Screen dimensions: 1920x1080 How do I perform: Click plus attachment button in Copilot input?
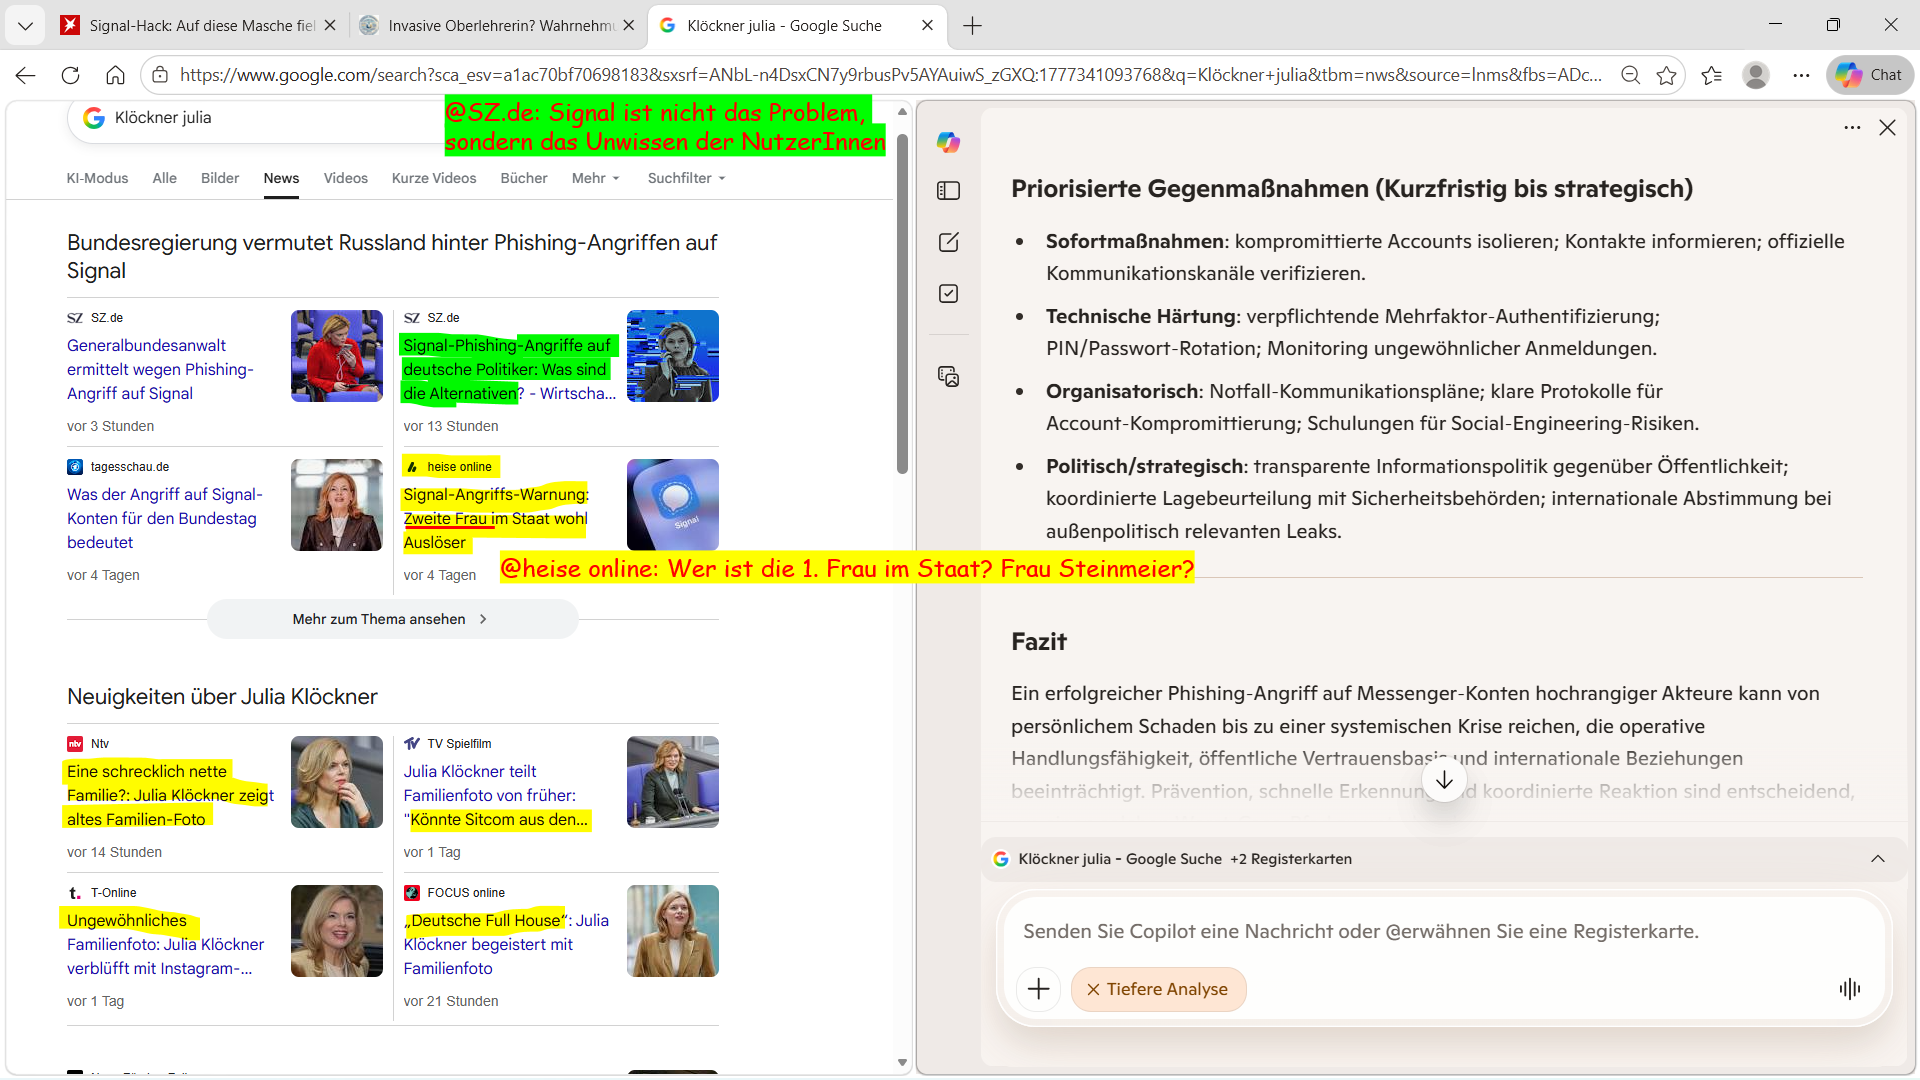tap(1038, 989)
